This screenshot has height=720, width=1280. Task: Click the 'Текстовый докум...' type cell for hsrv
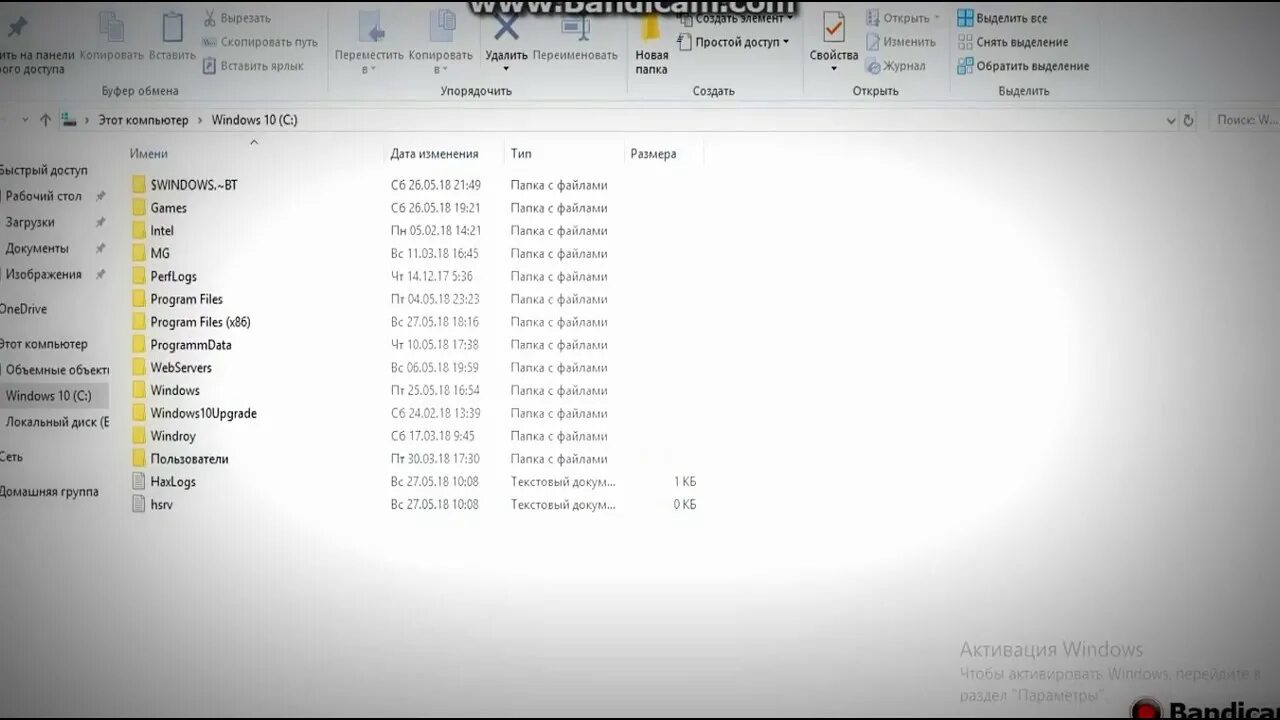coord(562,505)
